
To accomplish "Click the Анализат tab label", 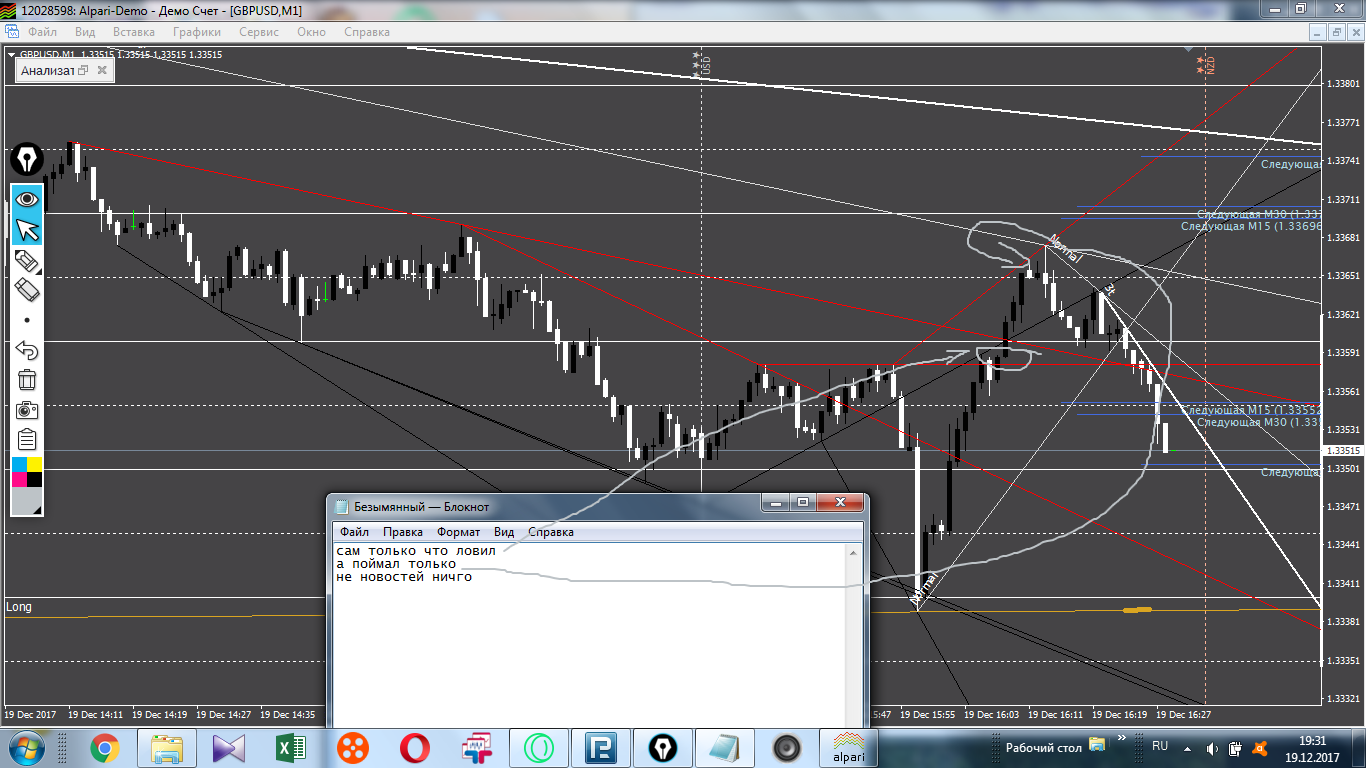I will (47, 70).
